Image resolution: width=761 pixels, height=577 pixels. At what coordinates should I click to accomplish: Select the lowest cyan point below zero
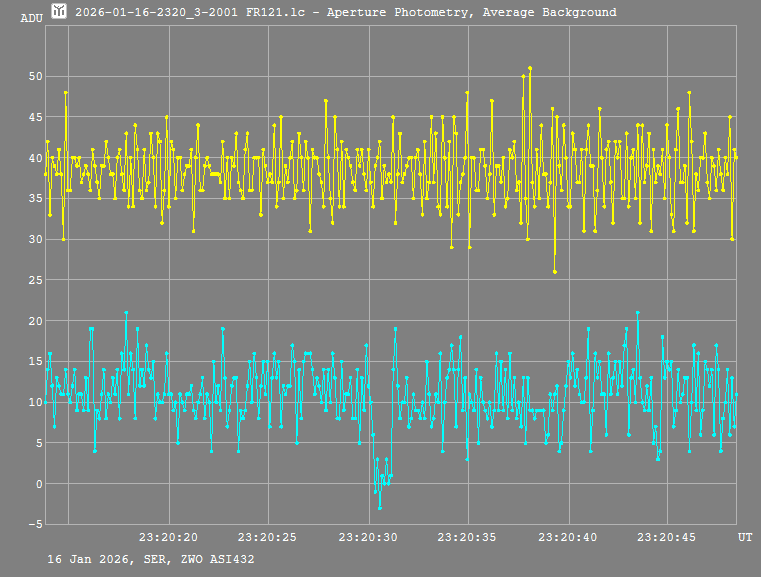pyautogui.click(x=379, y=508)
